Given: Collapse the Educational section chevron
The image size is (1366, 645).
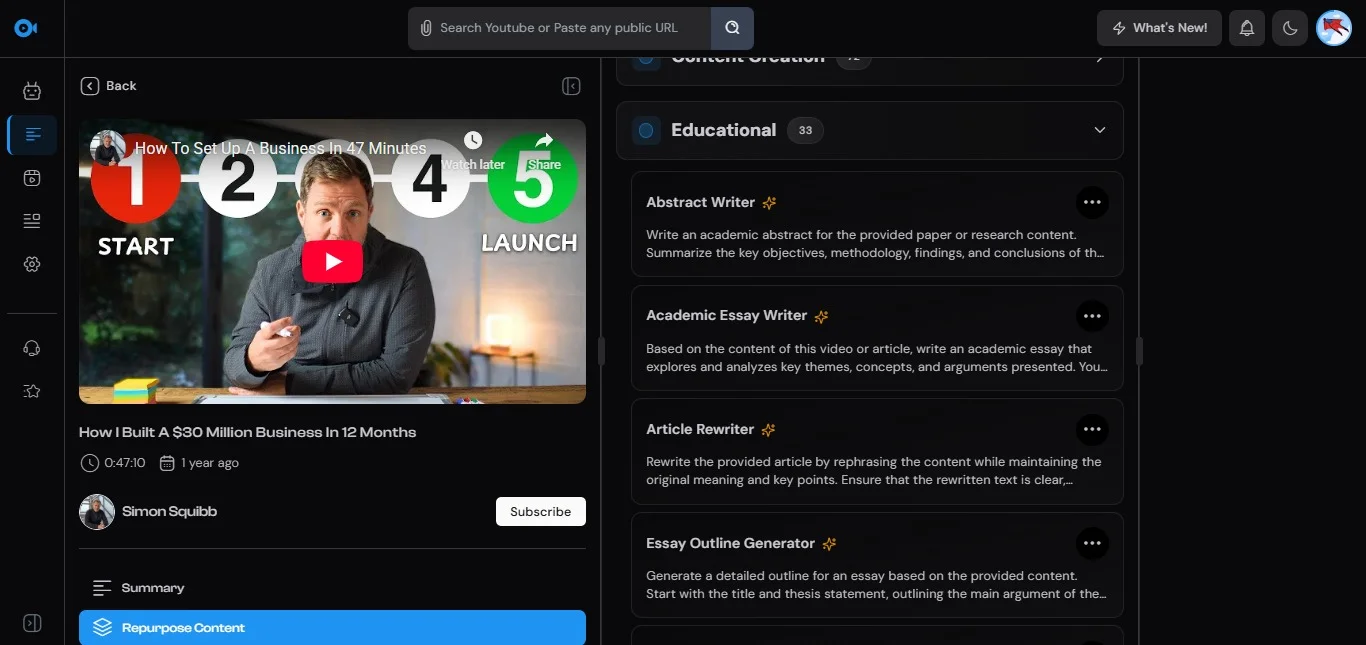Looking at the screenshot, I should coord(1100,130).
